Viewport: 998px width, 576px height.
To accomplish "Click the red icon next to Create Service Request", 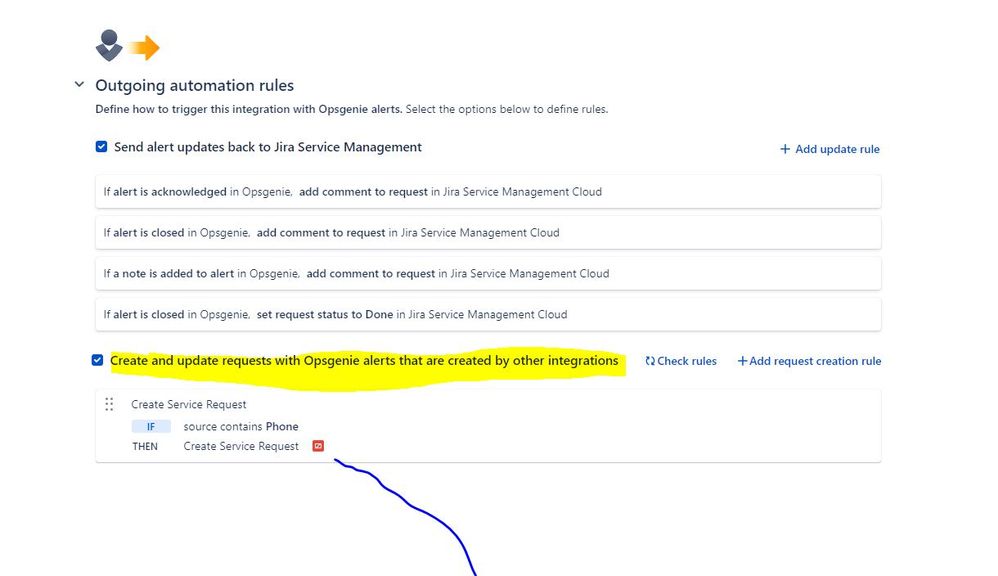I will pos(318,446).
